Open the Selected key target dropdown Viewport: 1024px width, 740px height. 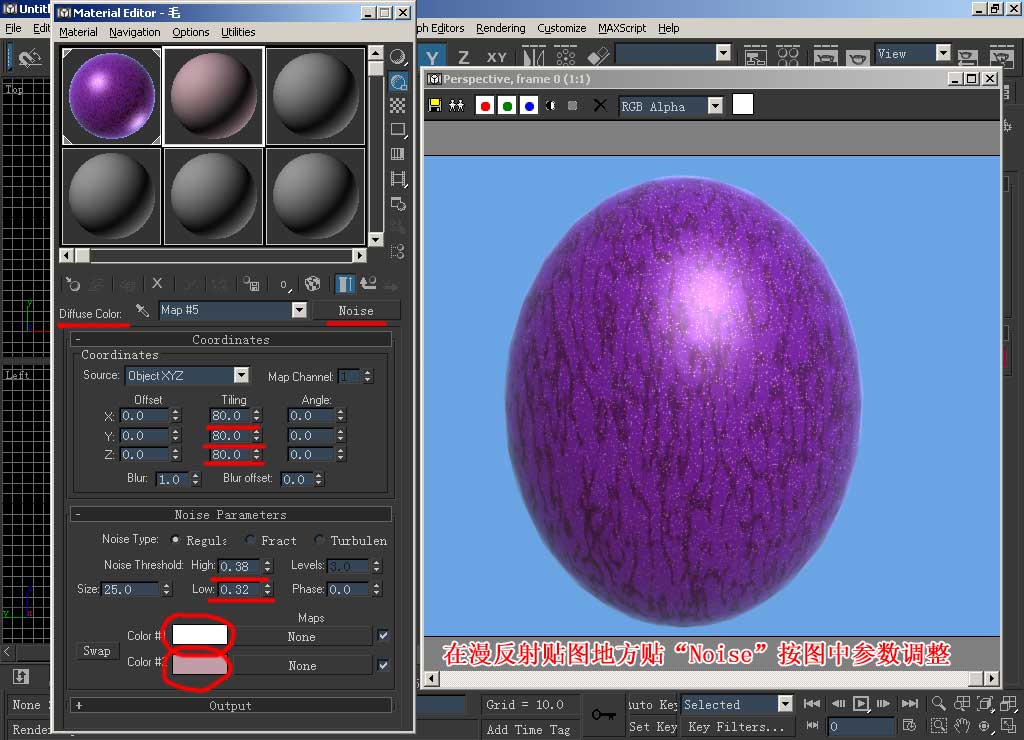(x=785, y=703)
